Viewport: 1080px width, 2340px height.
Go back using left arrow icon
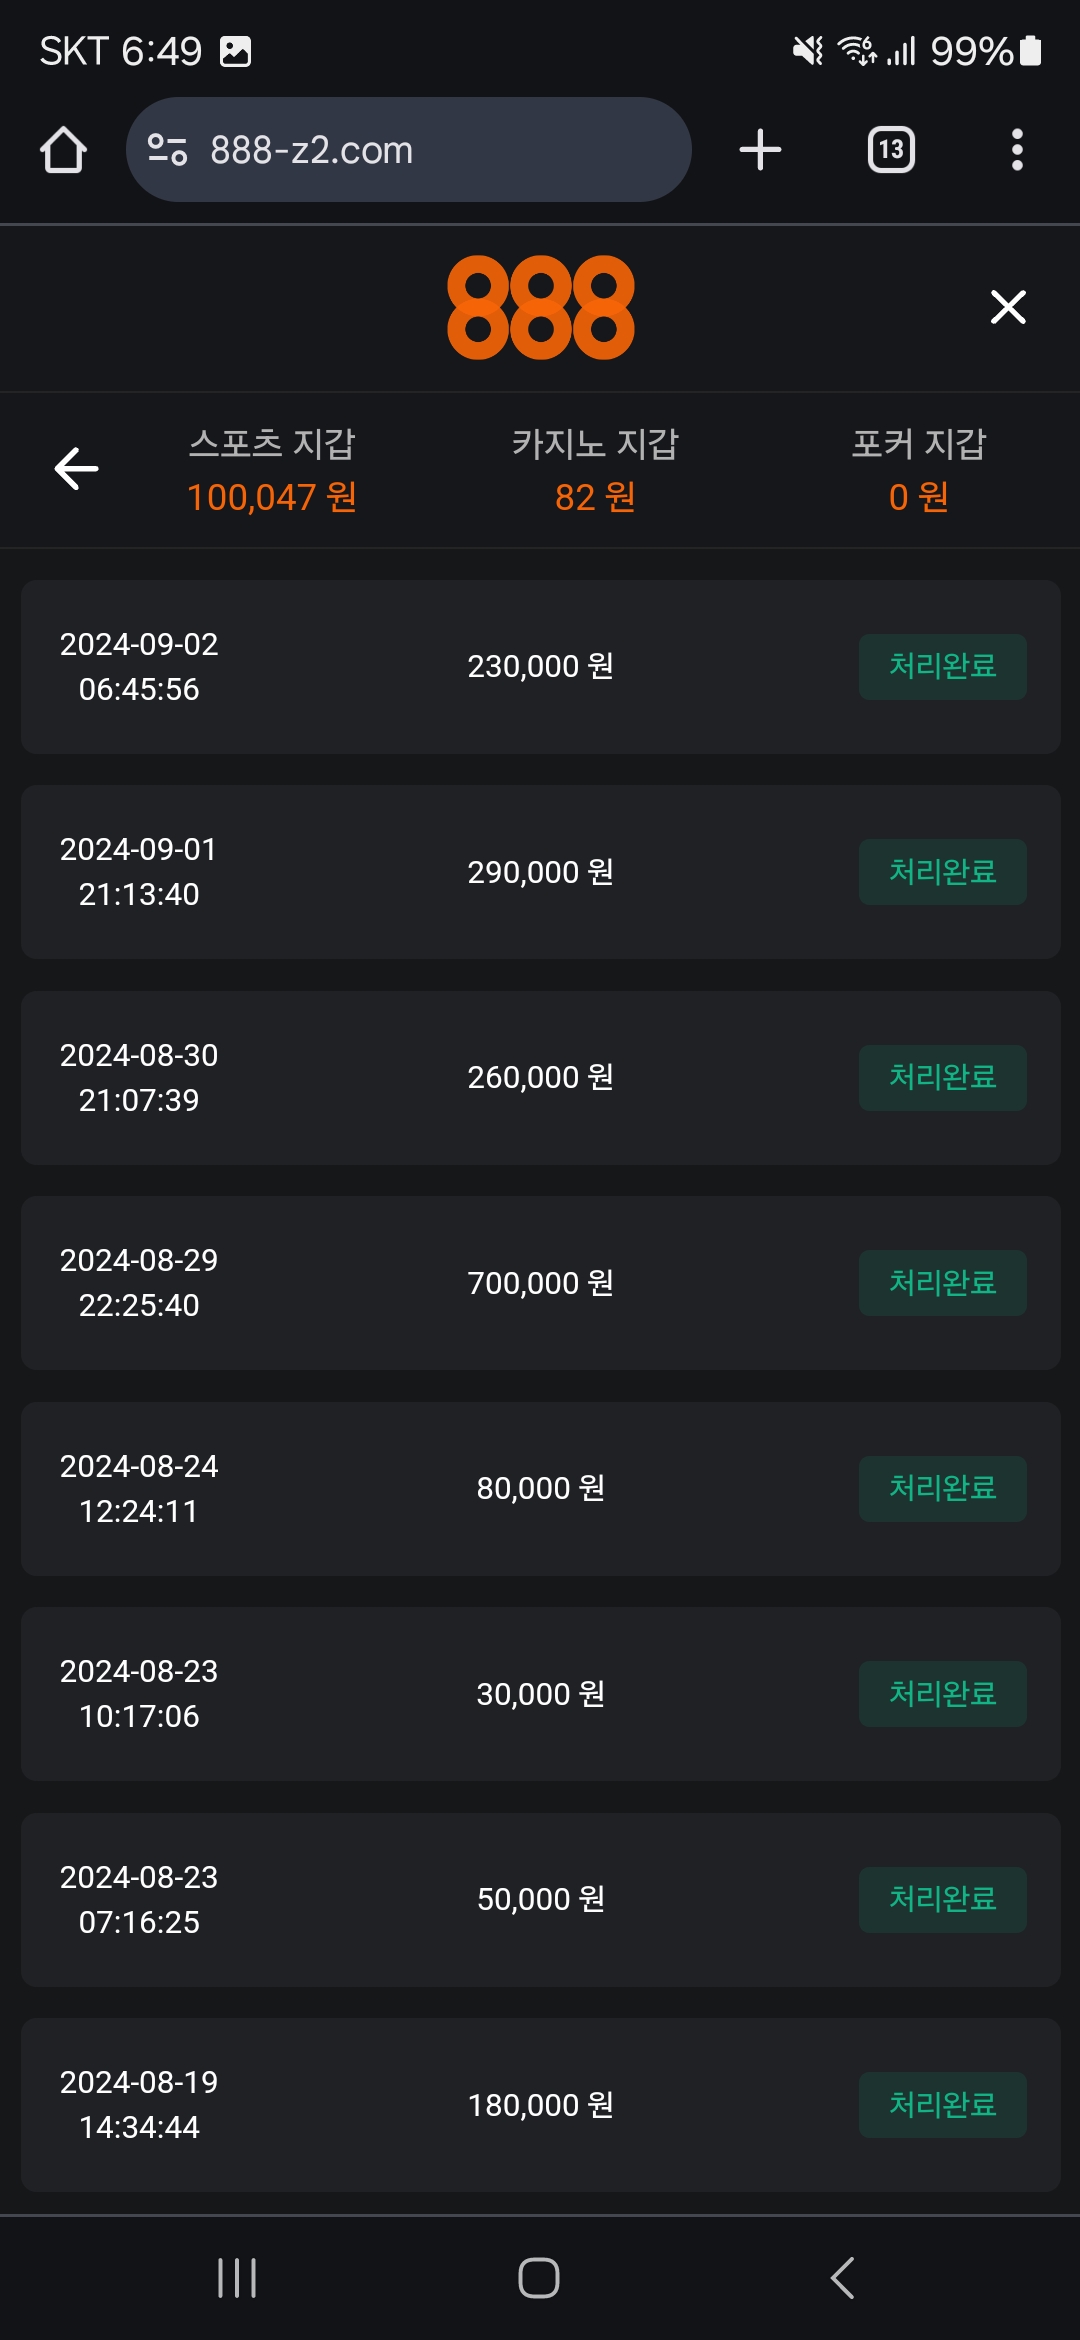(x=76, y=468)
